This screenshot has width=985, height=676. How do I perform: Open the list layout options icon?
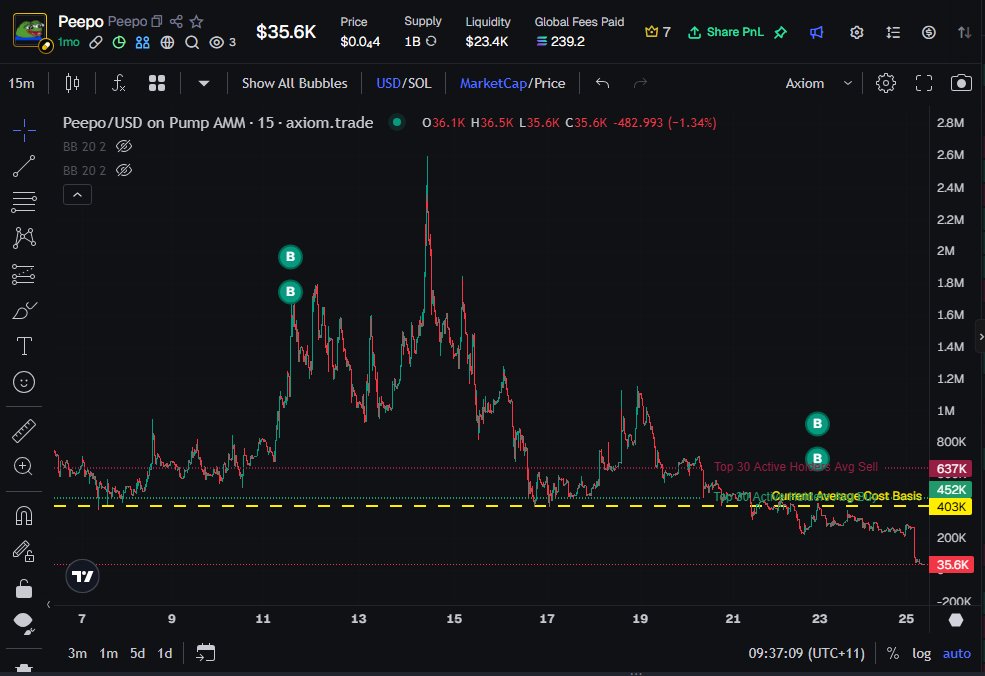(893, 32)
